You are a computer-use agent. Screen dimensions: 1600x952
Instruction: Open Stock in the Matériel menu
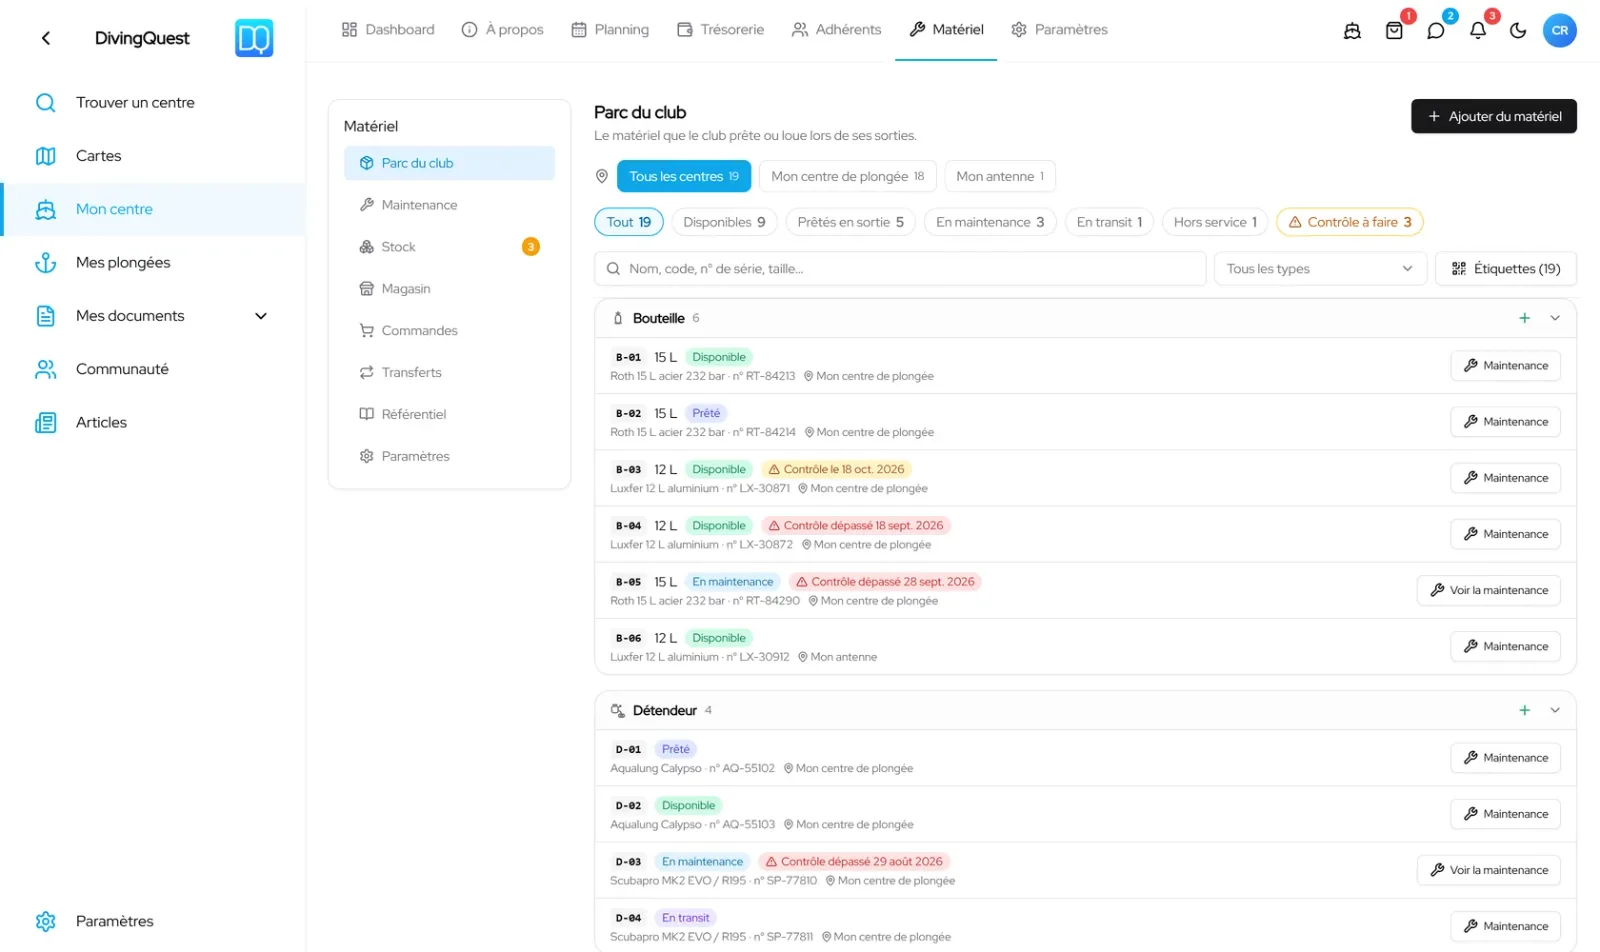click(449, 247)
